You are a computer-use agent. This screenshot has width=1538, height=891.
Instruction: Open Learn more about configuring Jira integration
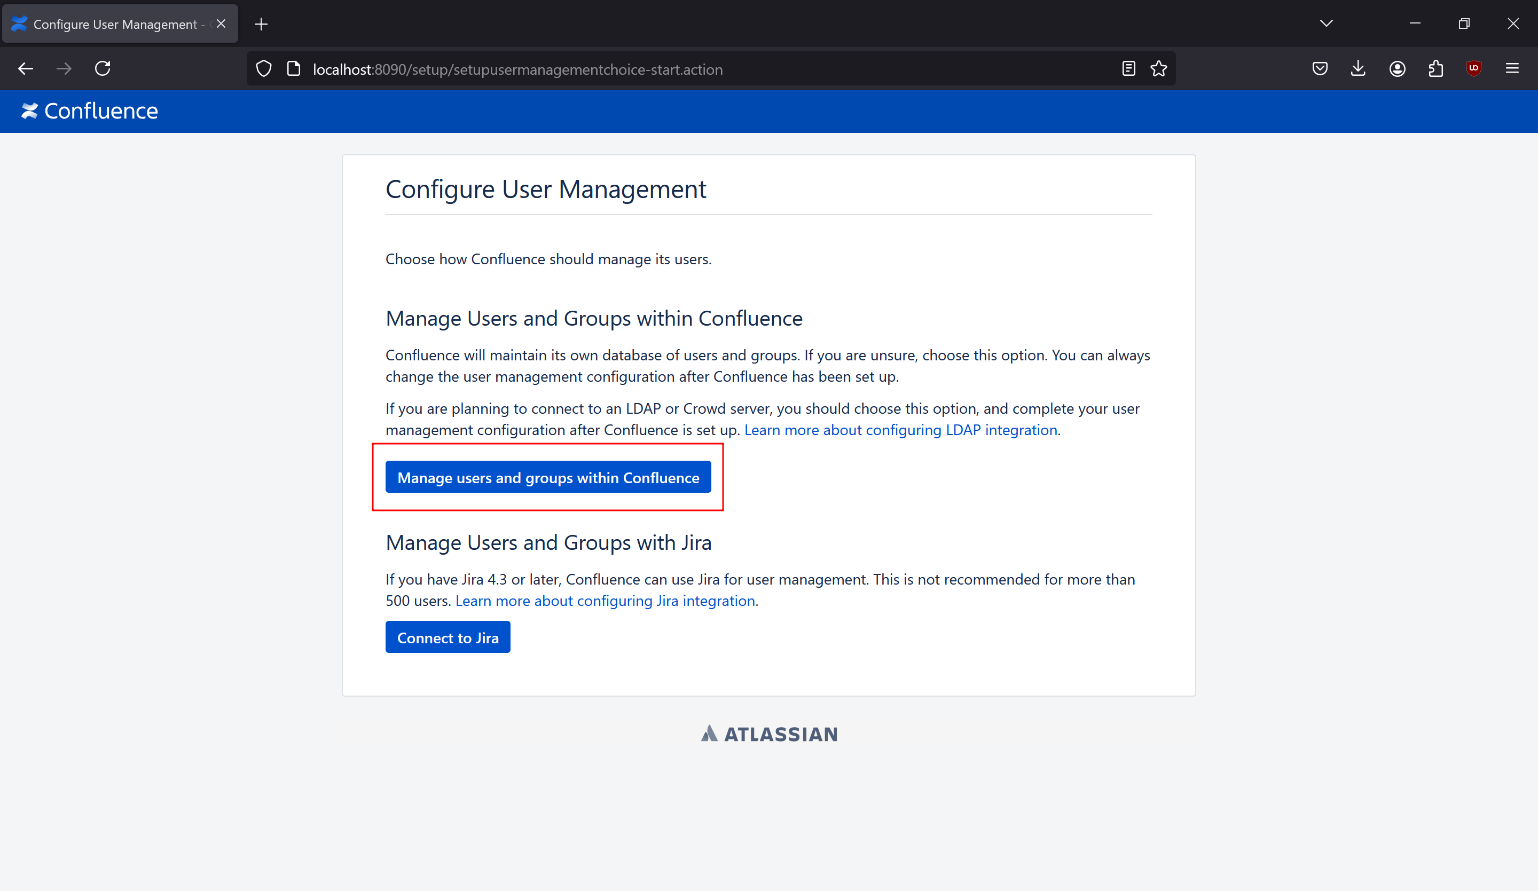click(605, 601)
